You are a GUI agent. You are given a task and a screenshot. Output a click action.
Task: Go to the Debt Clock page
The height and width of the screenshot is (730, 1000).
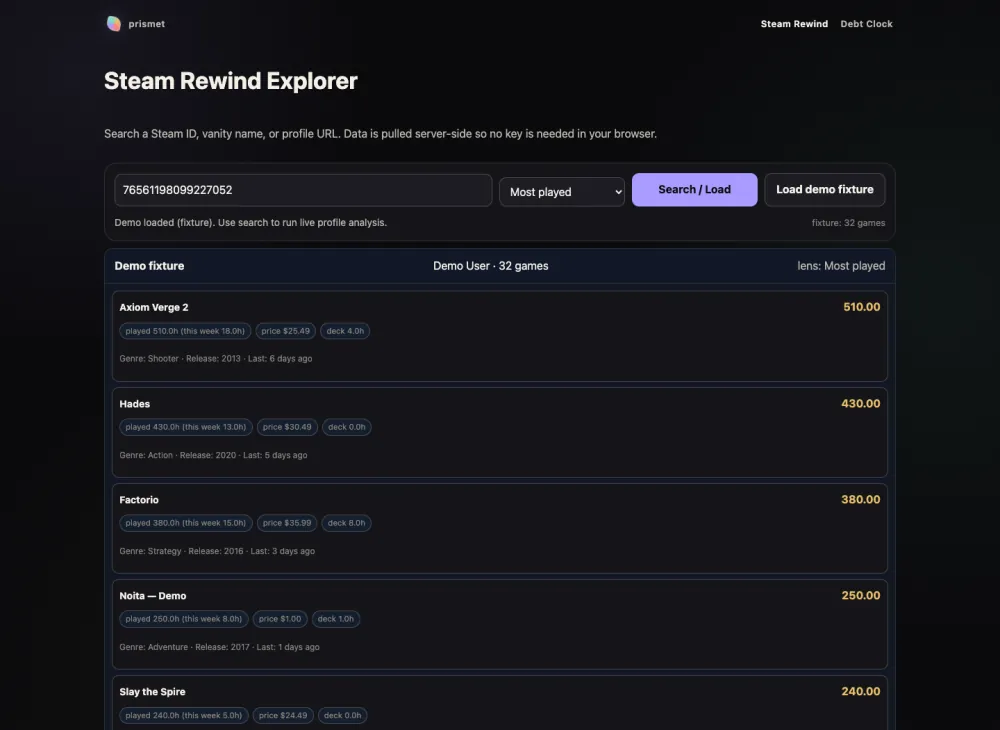click(x=866, y=24)
